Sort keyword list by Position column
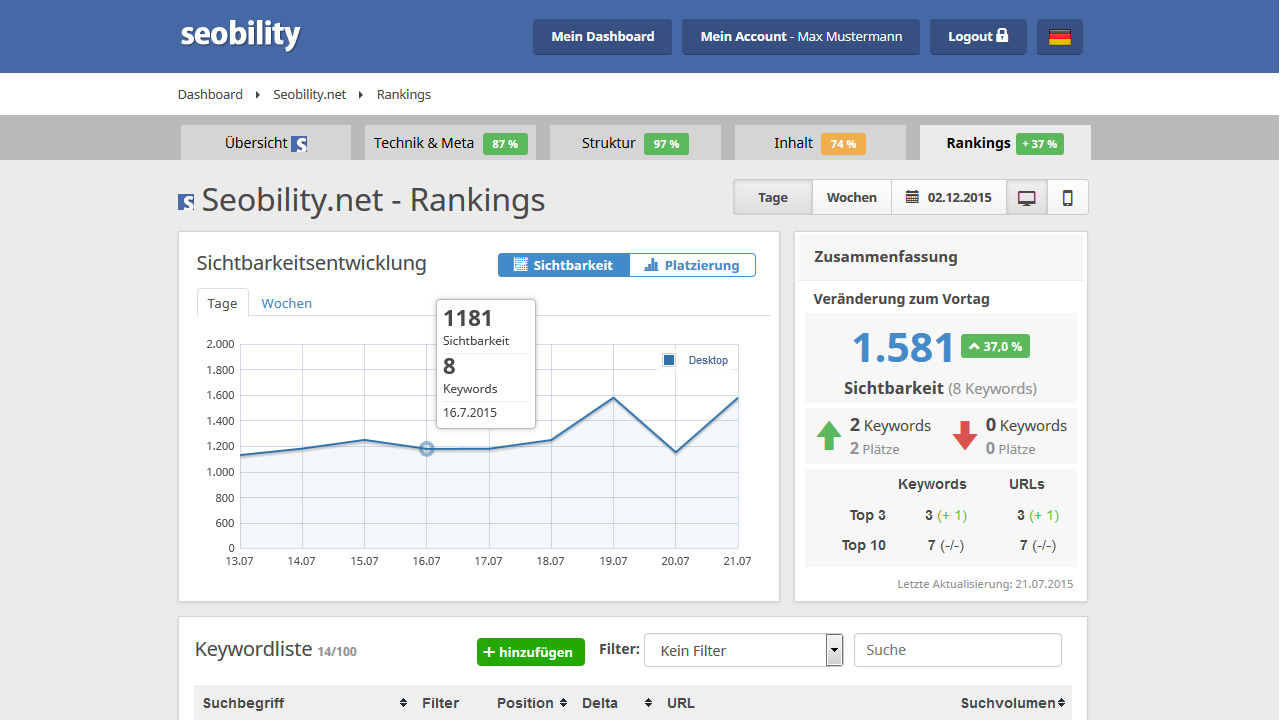This screenshot has height=720, width=1280. (x=531, y=703)
